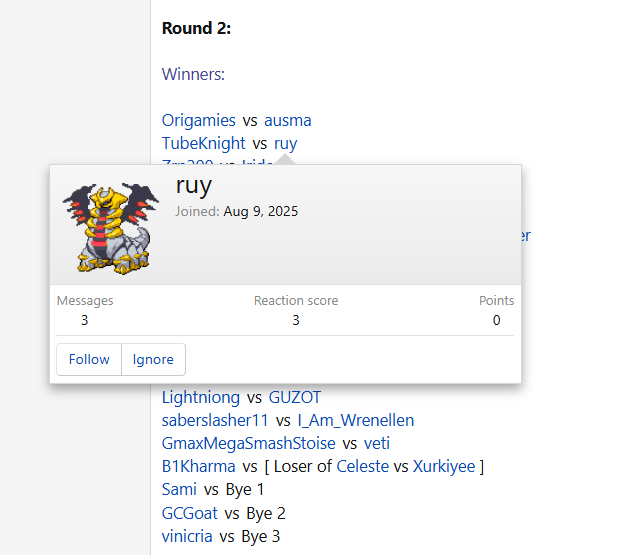Click the Xurkiyee user link
Image resolution: width=636 pixels, height=555 pixels.
(x=444, y=466)
